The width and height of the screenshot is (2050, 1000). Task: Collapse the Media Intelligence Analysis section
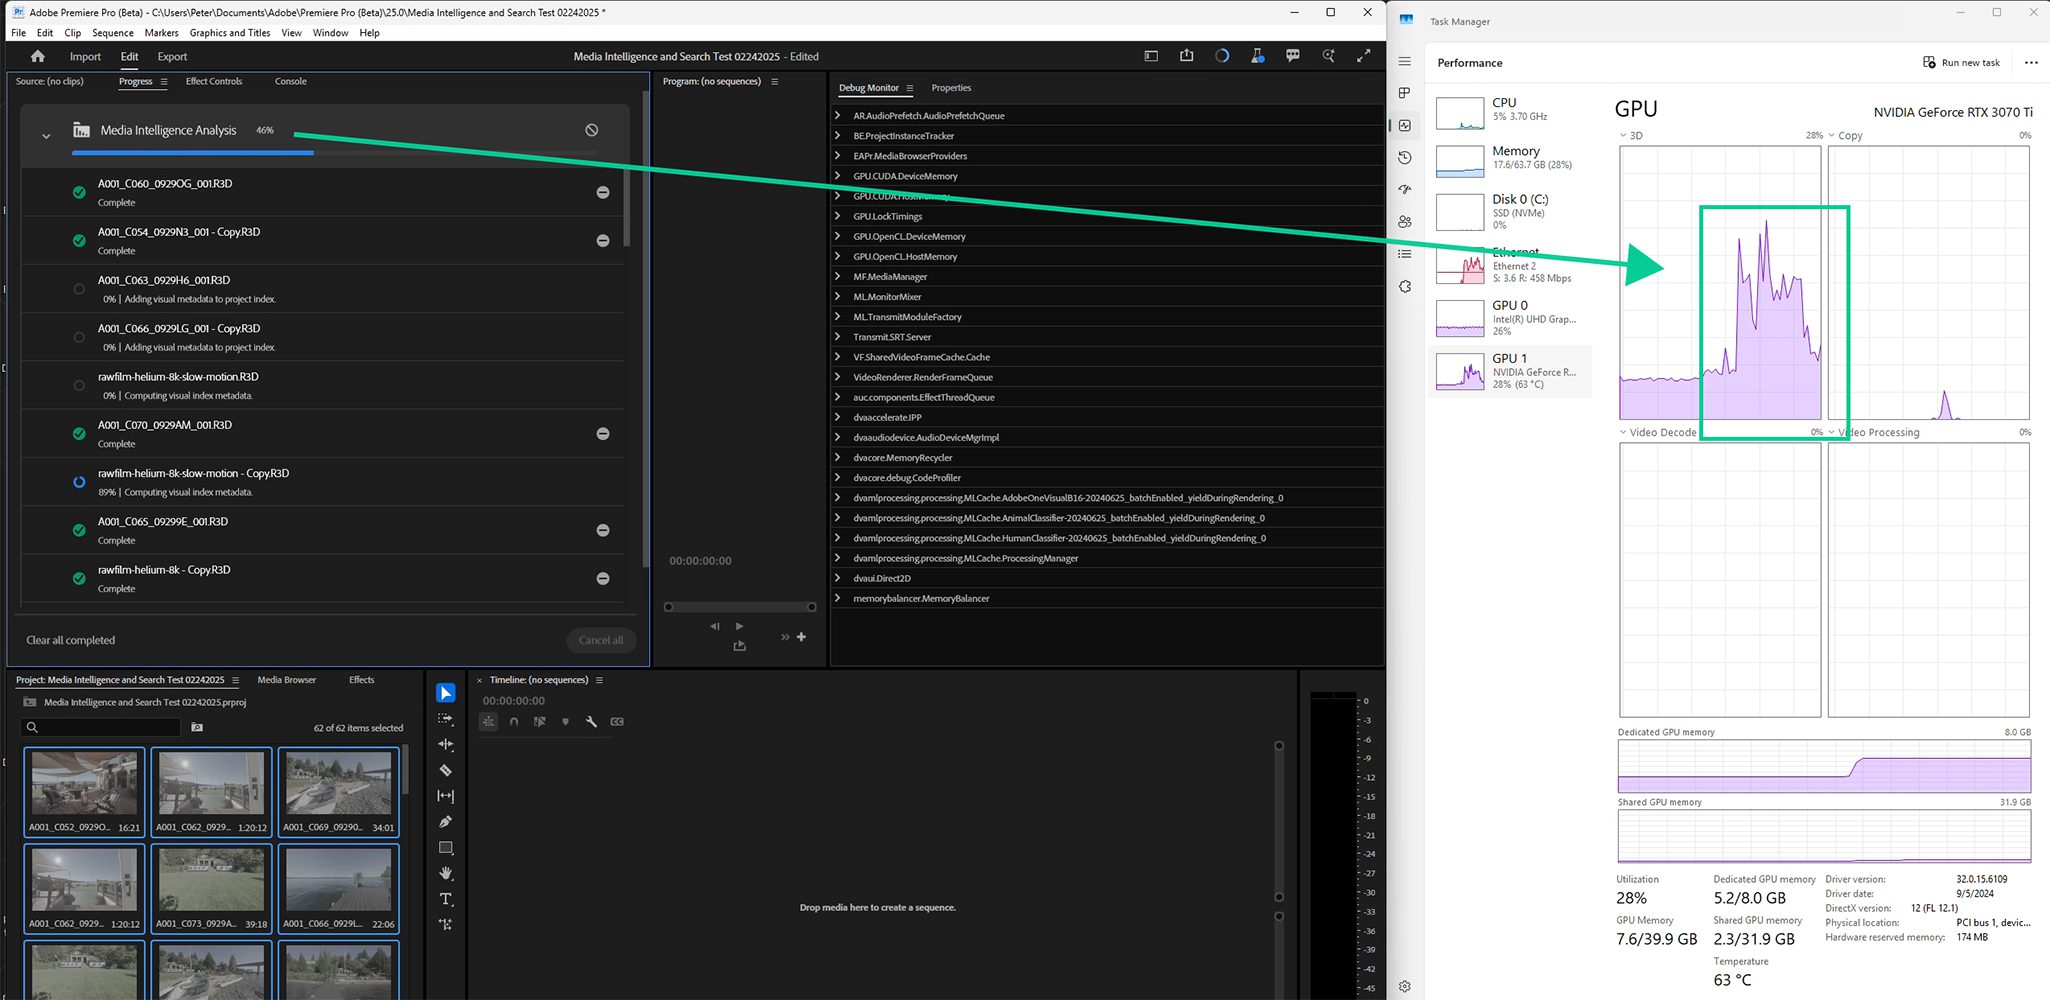point(45,136)
